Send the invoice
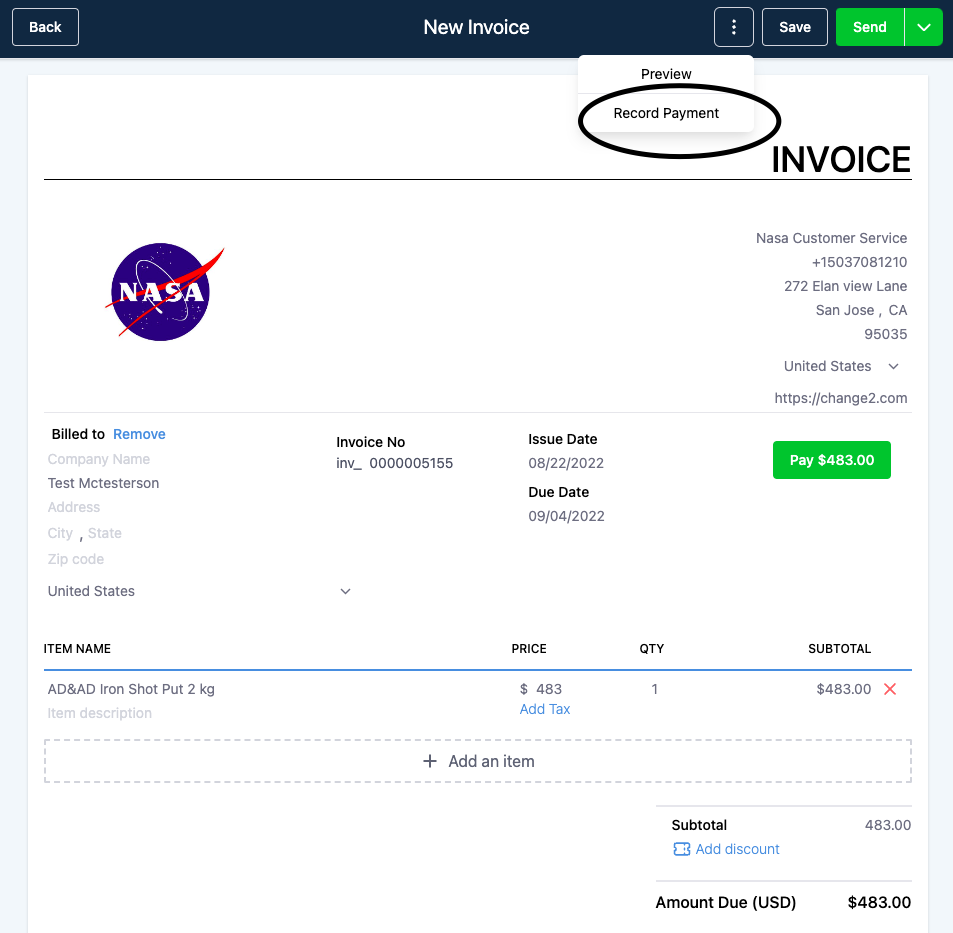The image size is (953, 933). [x=870, y=27]
